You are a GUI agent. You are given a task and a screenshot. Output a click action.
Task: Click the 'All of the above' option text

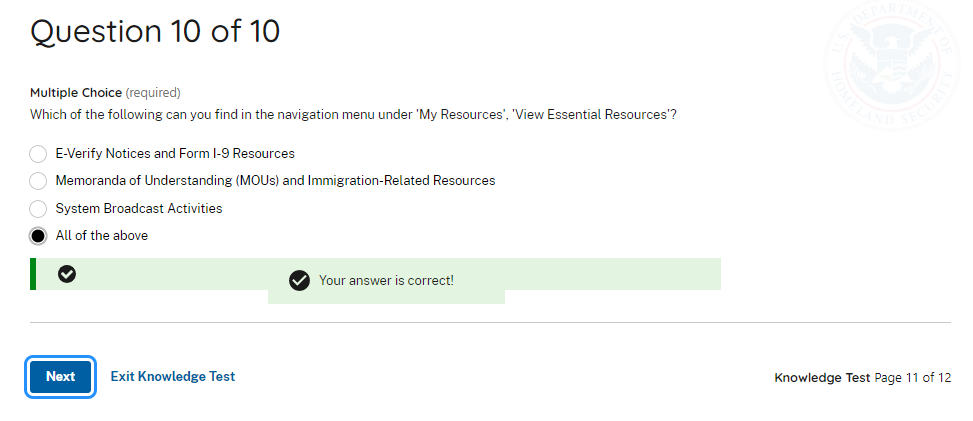[102, 236]
